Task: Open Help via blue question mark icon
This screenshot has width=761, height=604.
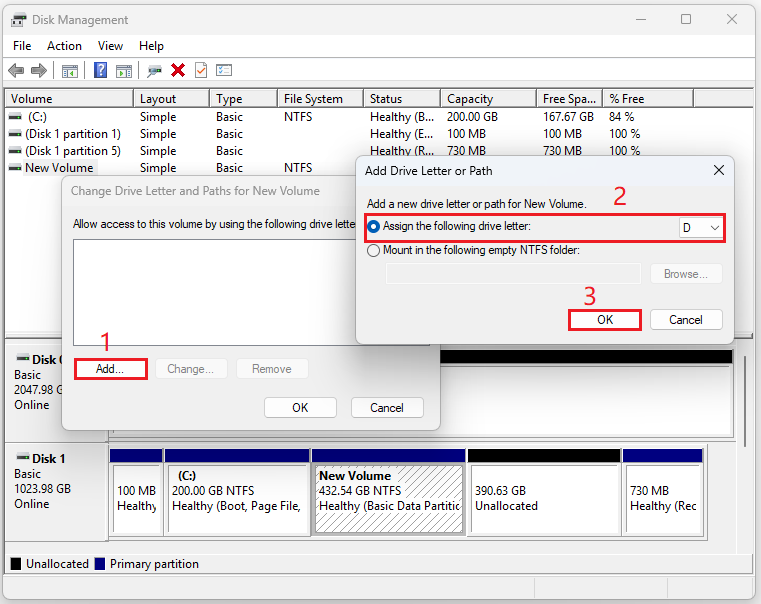Action: point(100,71)
